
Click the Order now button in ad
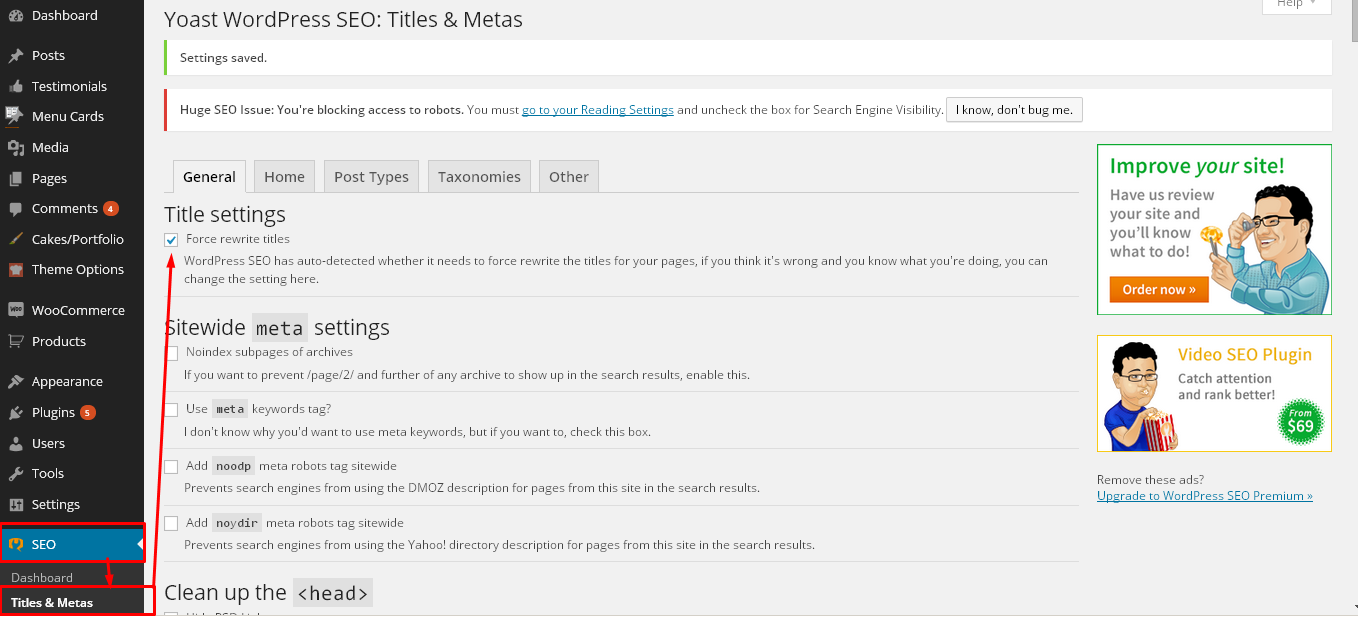click(x=1159, y=290)
